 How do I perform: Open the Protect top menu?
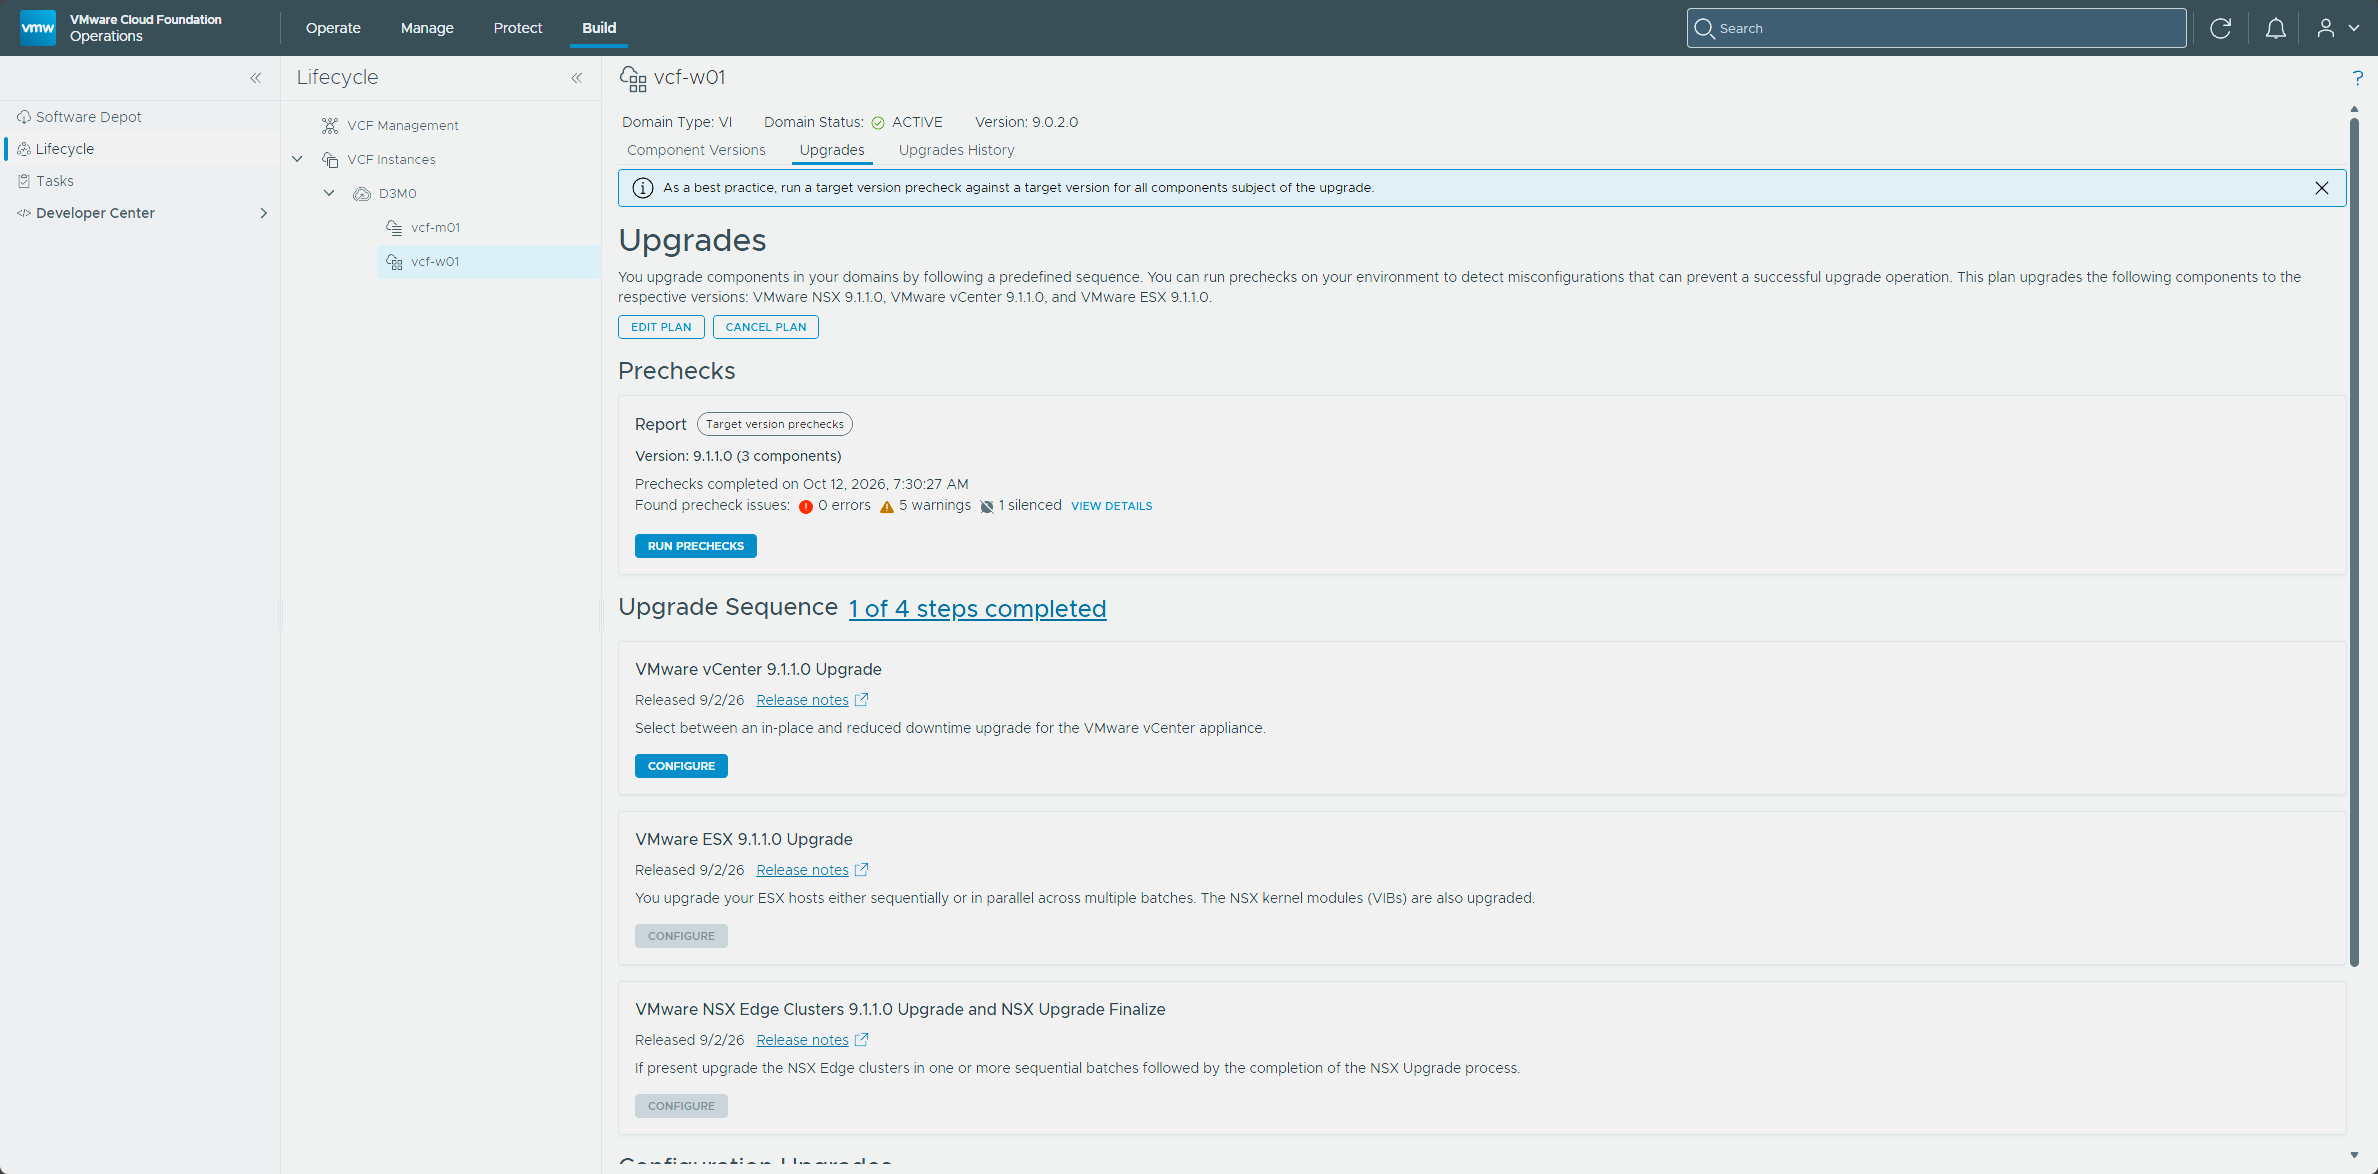[518, 28]
